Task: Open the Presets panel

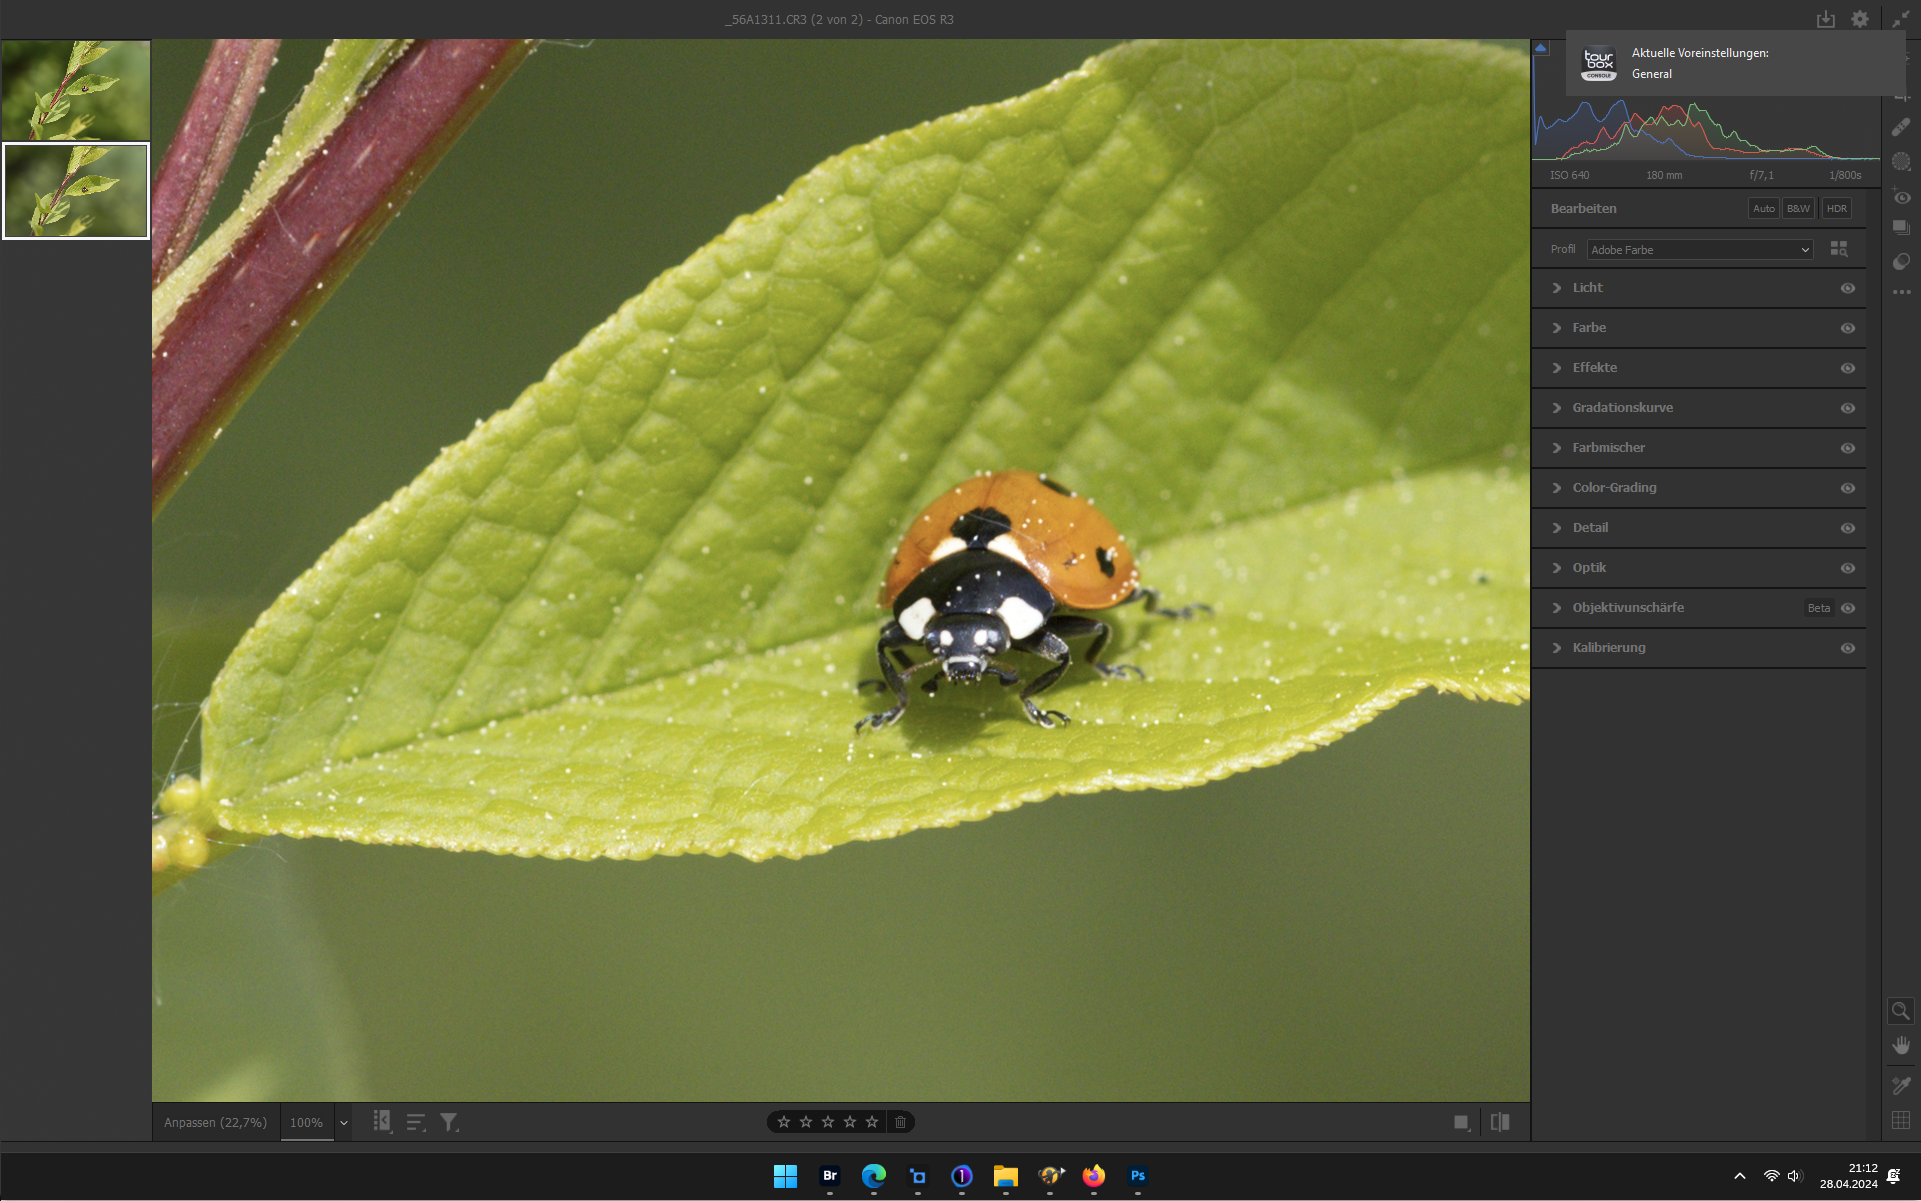Action: coord(1901,228)
